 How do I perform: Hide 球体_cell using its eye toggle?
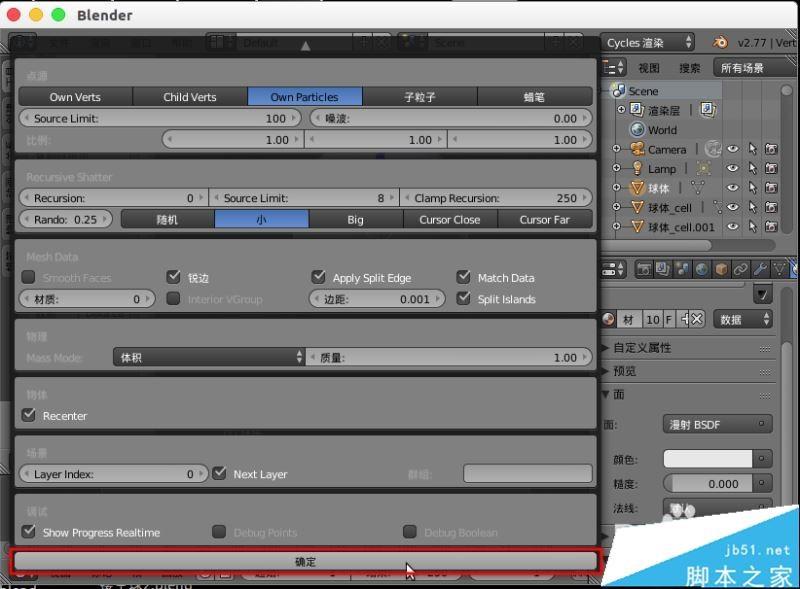point(732,206)
